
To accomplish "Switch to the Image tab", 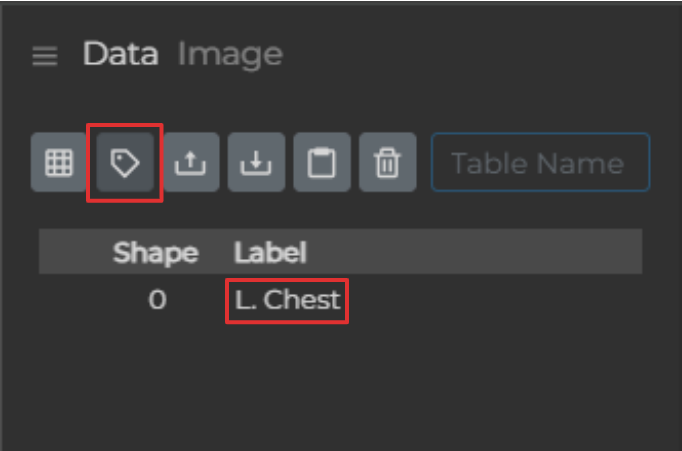I will (229, 54).
